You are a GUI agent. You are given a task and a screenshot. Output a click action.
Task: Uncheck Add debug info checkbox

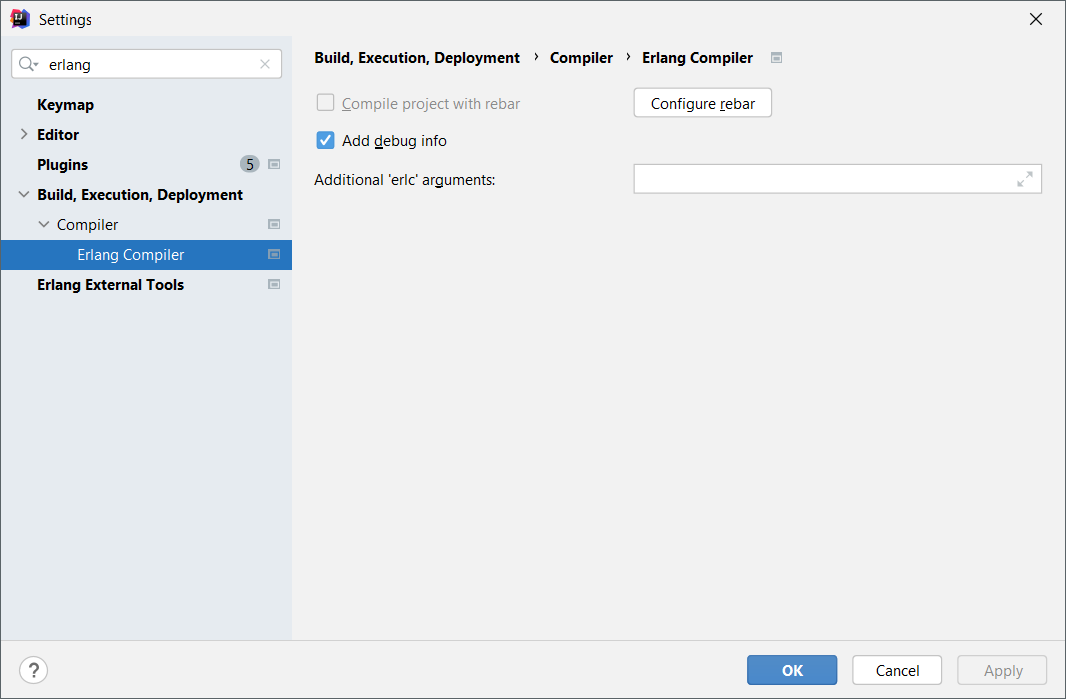coord(325,140)
